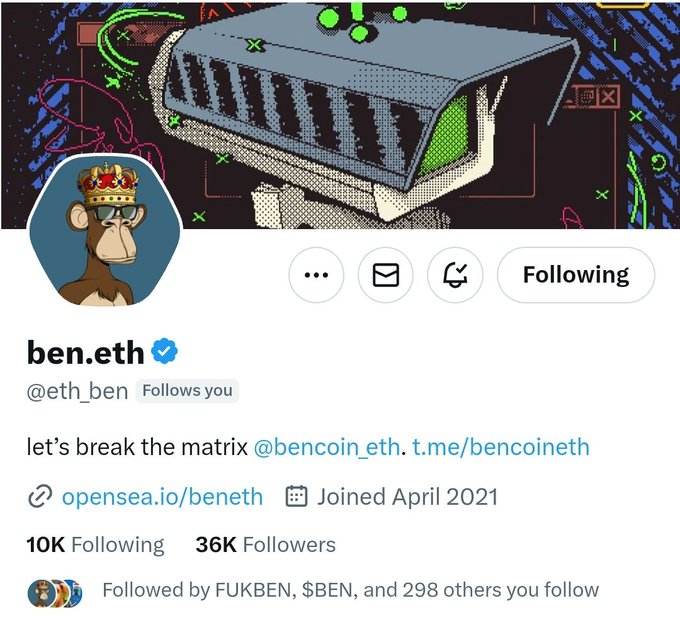Image resolution: width=680 pixels, height=642 pixels.
Task: Click the calendar icon next to Joined date
Action: pyautogui.click(x=297, y=497)
